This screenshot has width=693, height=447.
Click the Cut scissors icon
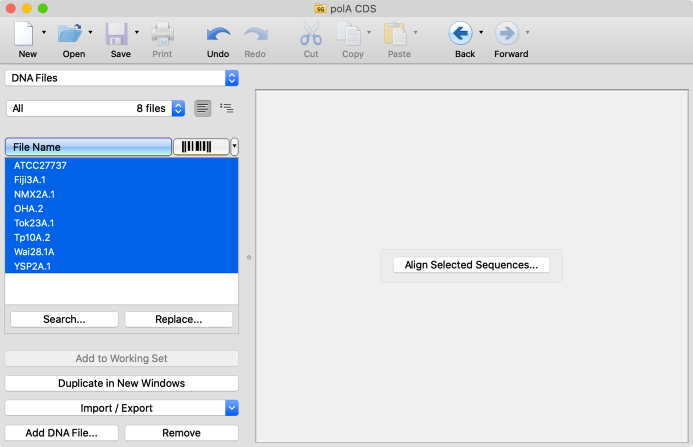[311, 34]
